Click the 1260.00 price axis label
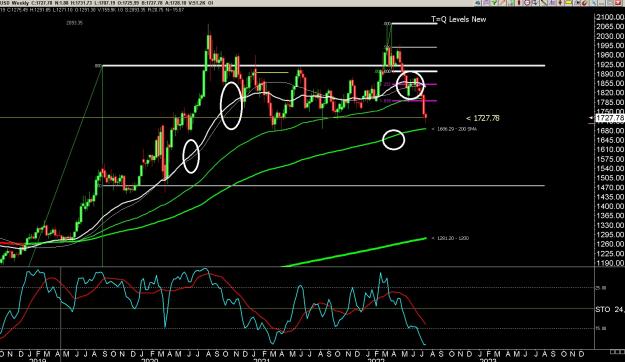This screenshot has width=625, height=362. tap(610, 244)
